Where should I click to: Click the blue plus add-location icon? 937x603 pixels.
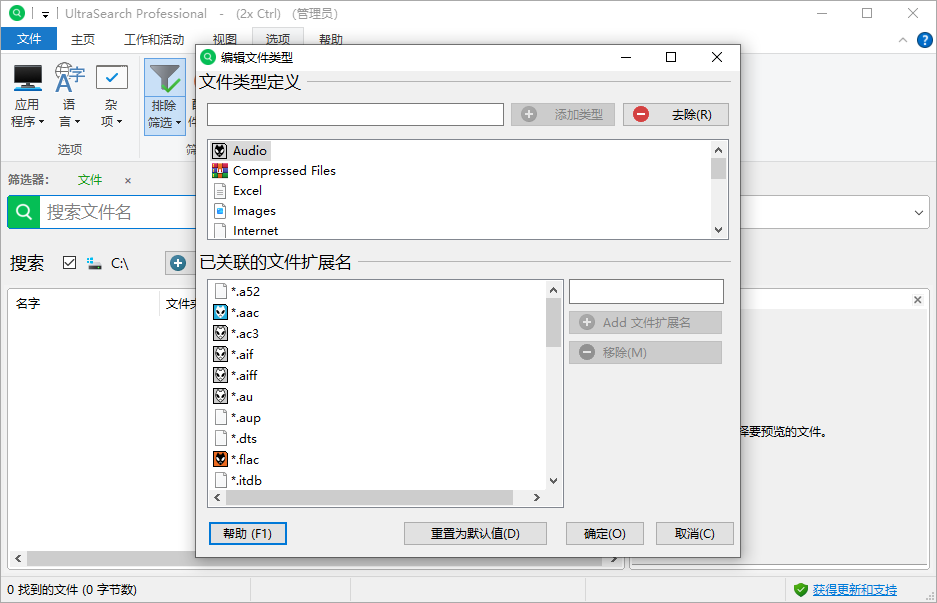(x=178, y=262)
